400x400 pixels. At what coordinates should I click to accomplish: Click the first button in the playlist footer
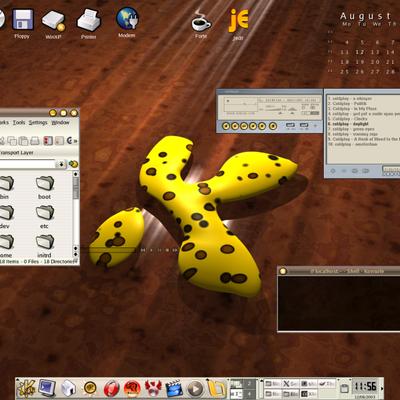click(333, 171)
